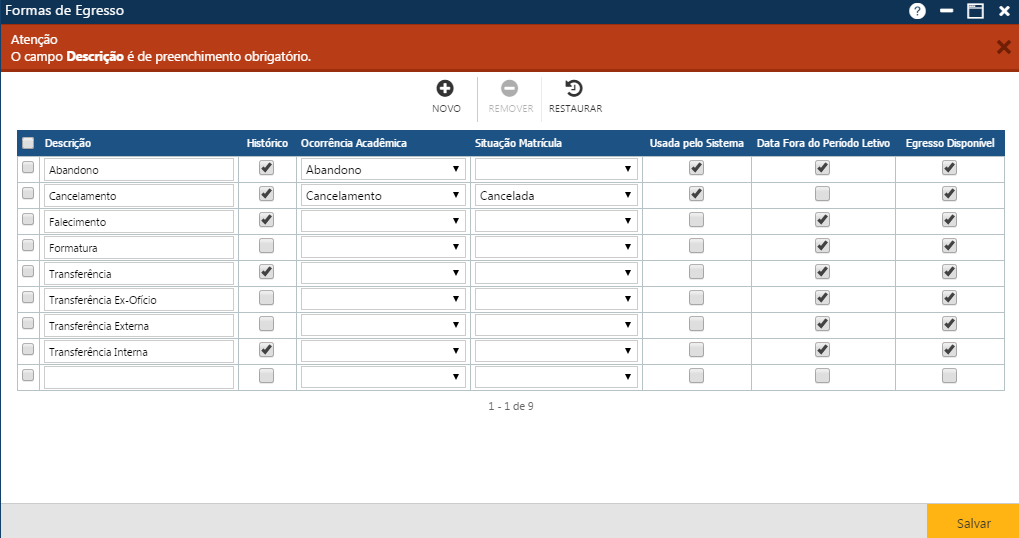
Task: Expand Ocorrência Acadêmica dropdown for Transferência Interna
Action: click(x=383, y=352)
